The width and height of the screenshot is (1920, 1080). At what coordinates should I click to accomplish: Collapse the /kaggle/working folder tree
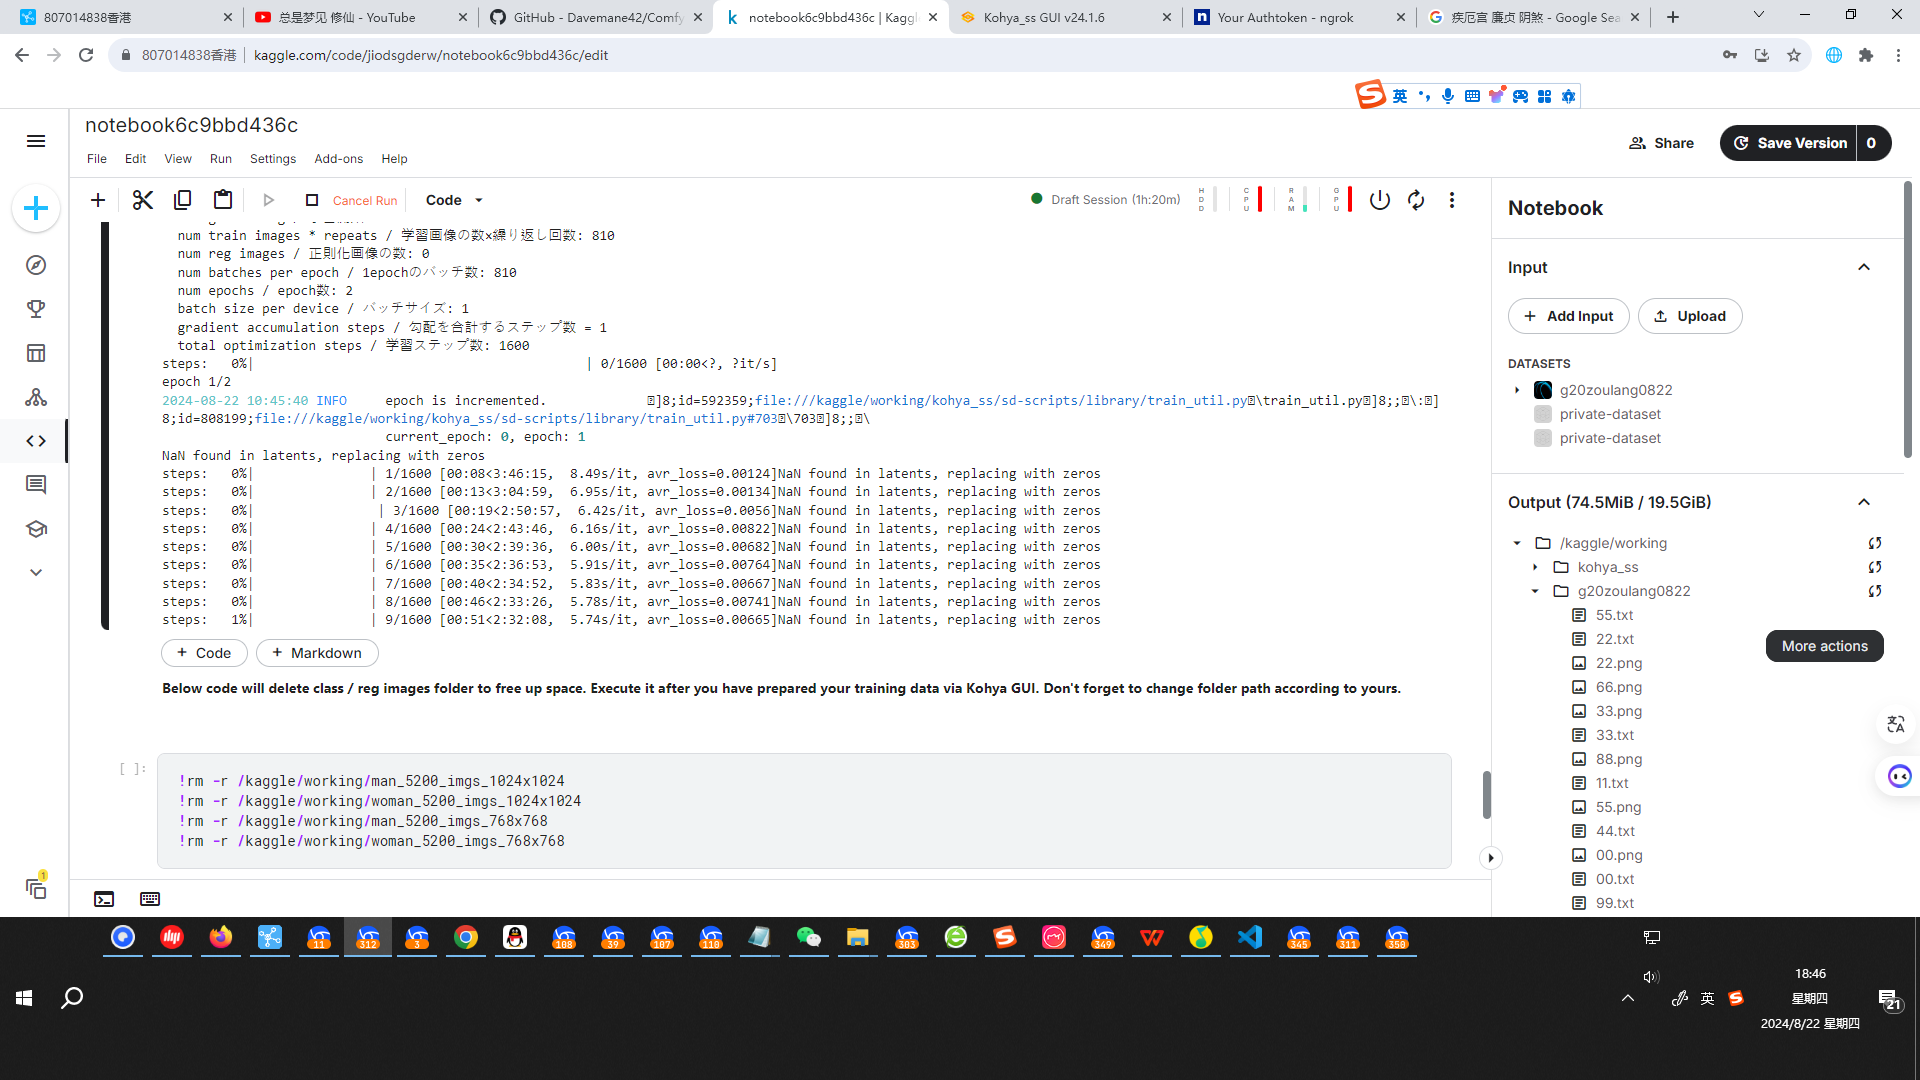pyautogui.click(x=1517, y=543)
